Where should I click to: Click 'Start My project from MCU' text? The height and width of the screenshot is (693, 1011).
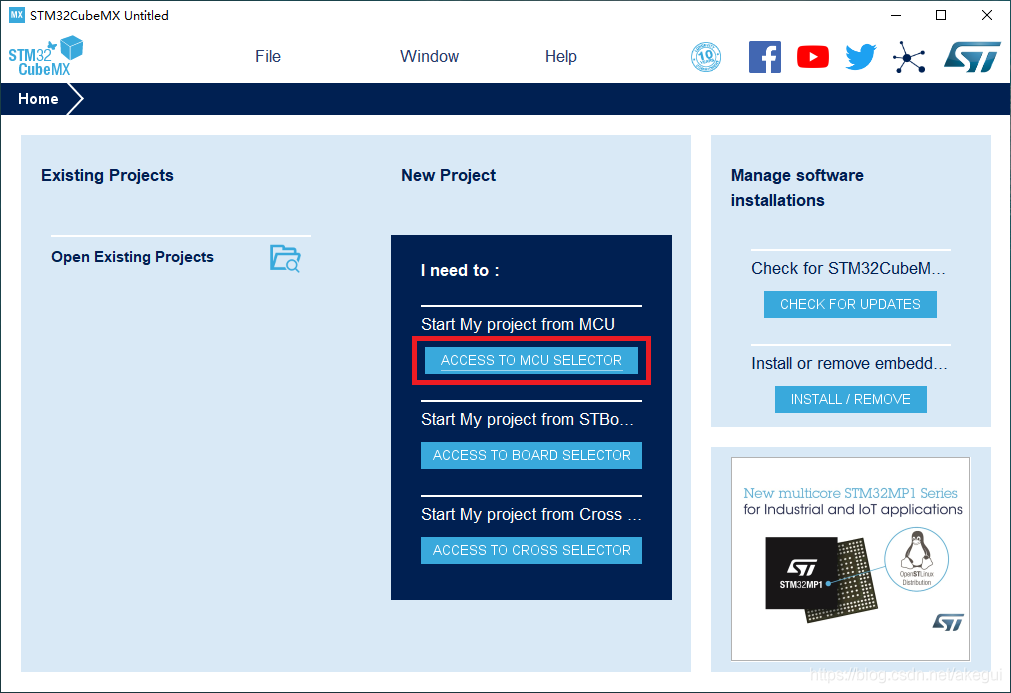(518, 324)
